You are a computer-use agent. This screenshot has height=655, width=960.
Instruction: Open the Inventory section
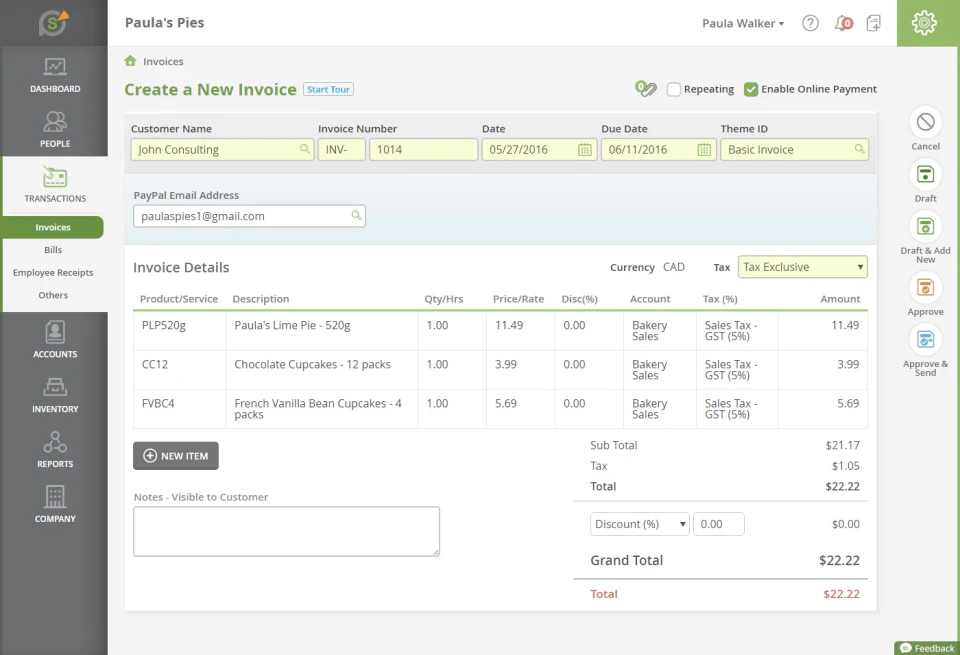tap(55, 396)
